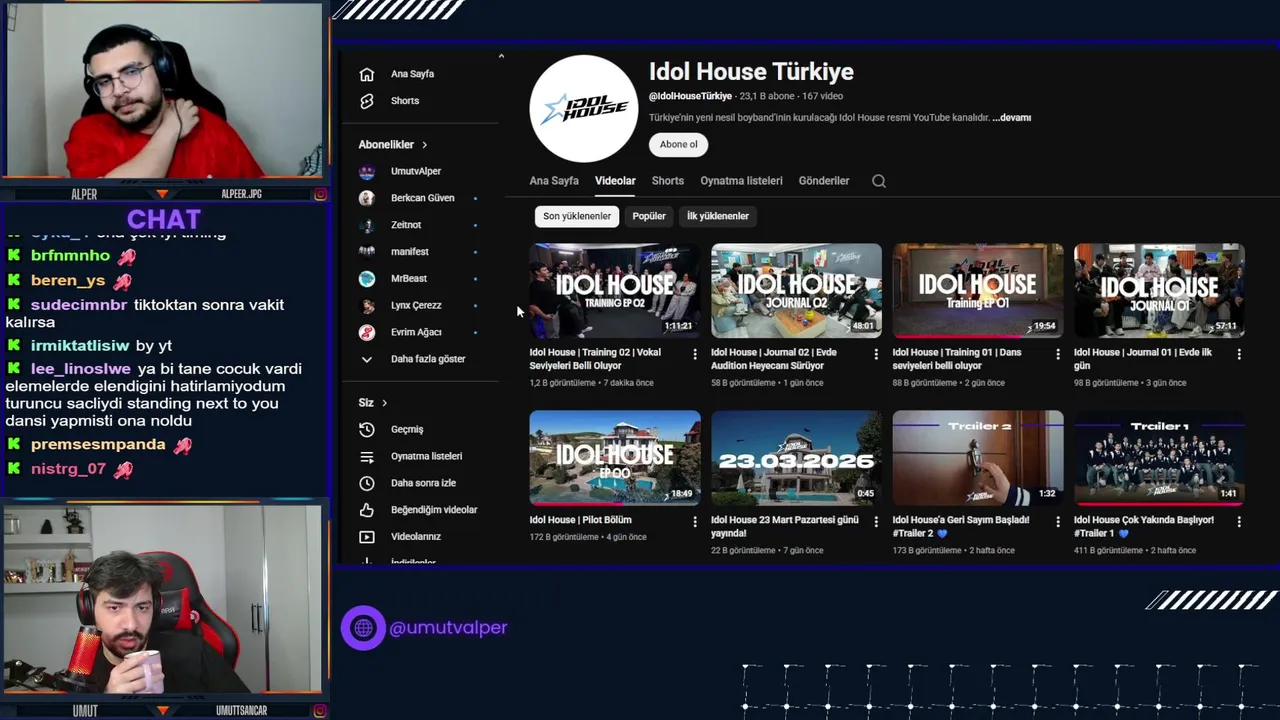Switch to channel Shorts tab
This screenshot has width=1280, height=720.
point(668,181)
